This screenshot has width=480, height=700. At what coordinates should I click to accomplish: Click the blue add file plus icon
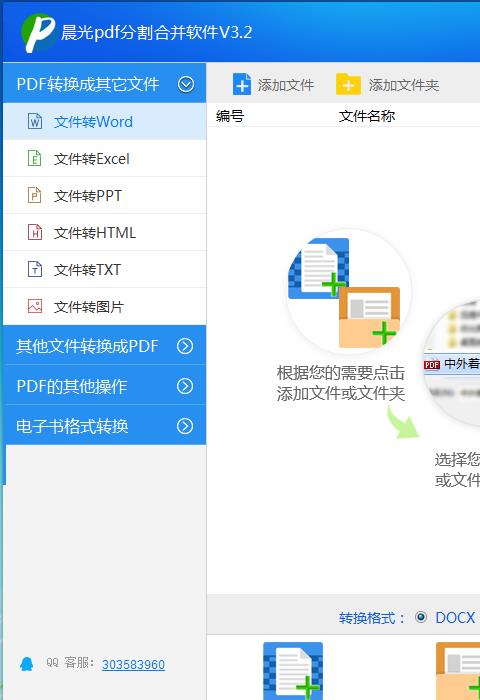click(242, 84)
